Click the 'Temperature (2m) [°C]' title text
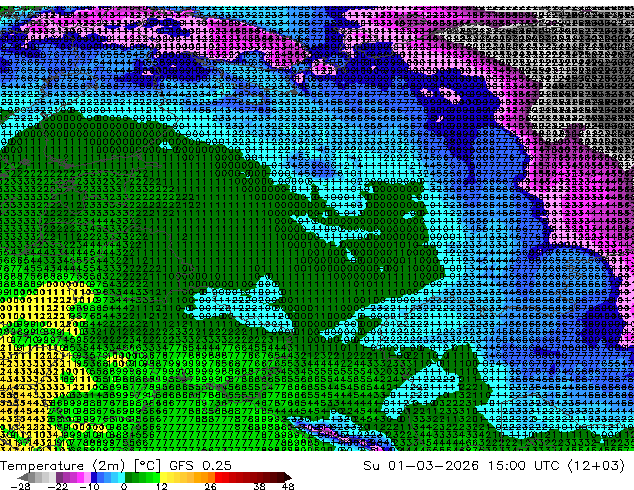This screenshot has height=490, width=634. (x=80, y=466)
